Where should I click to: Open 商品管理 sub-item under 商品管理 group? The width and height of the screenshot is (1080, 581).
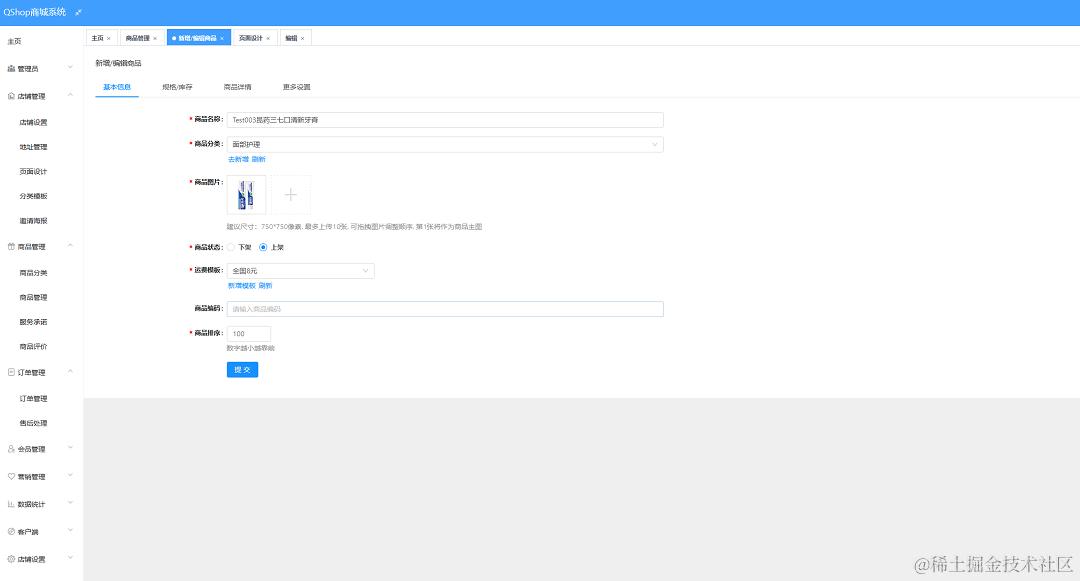(33, 298)
